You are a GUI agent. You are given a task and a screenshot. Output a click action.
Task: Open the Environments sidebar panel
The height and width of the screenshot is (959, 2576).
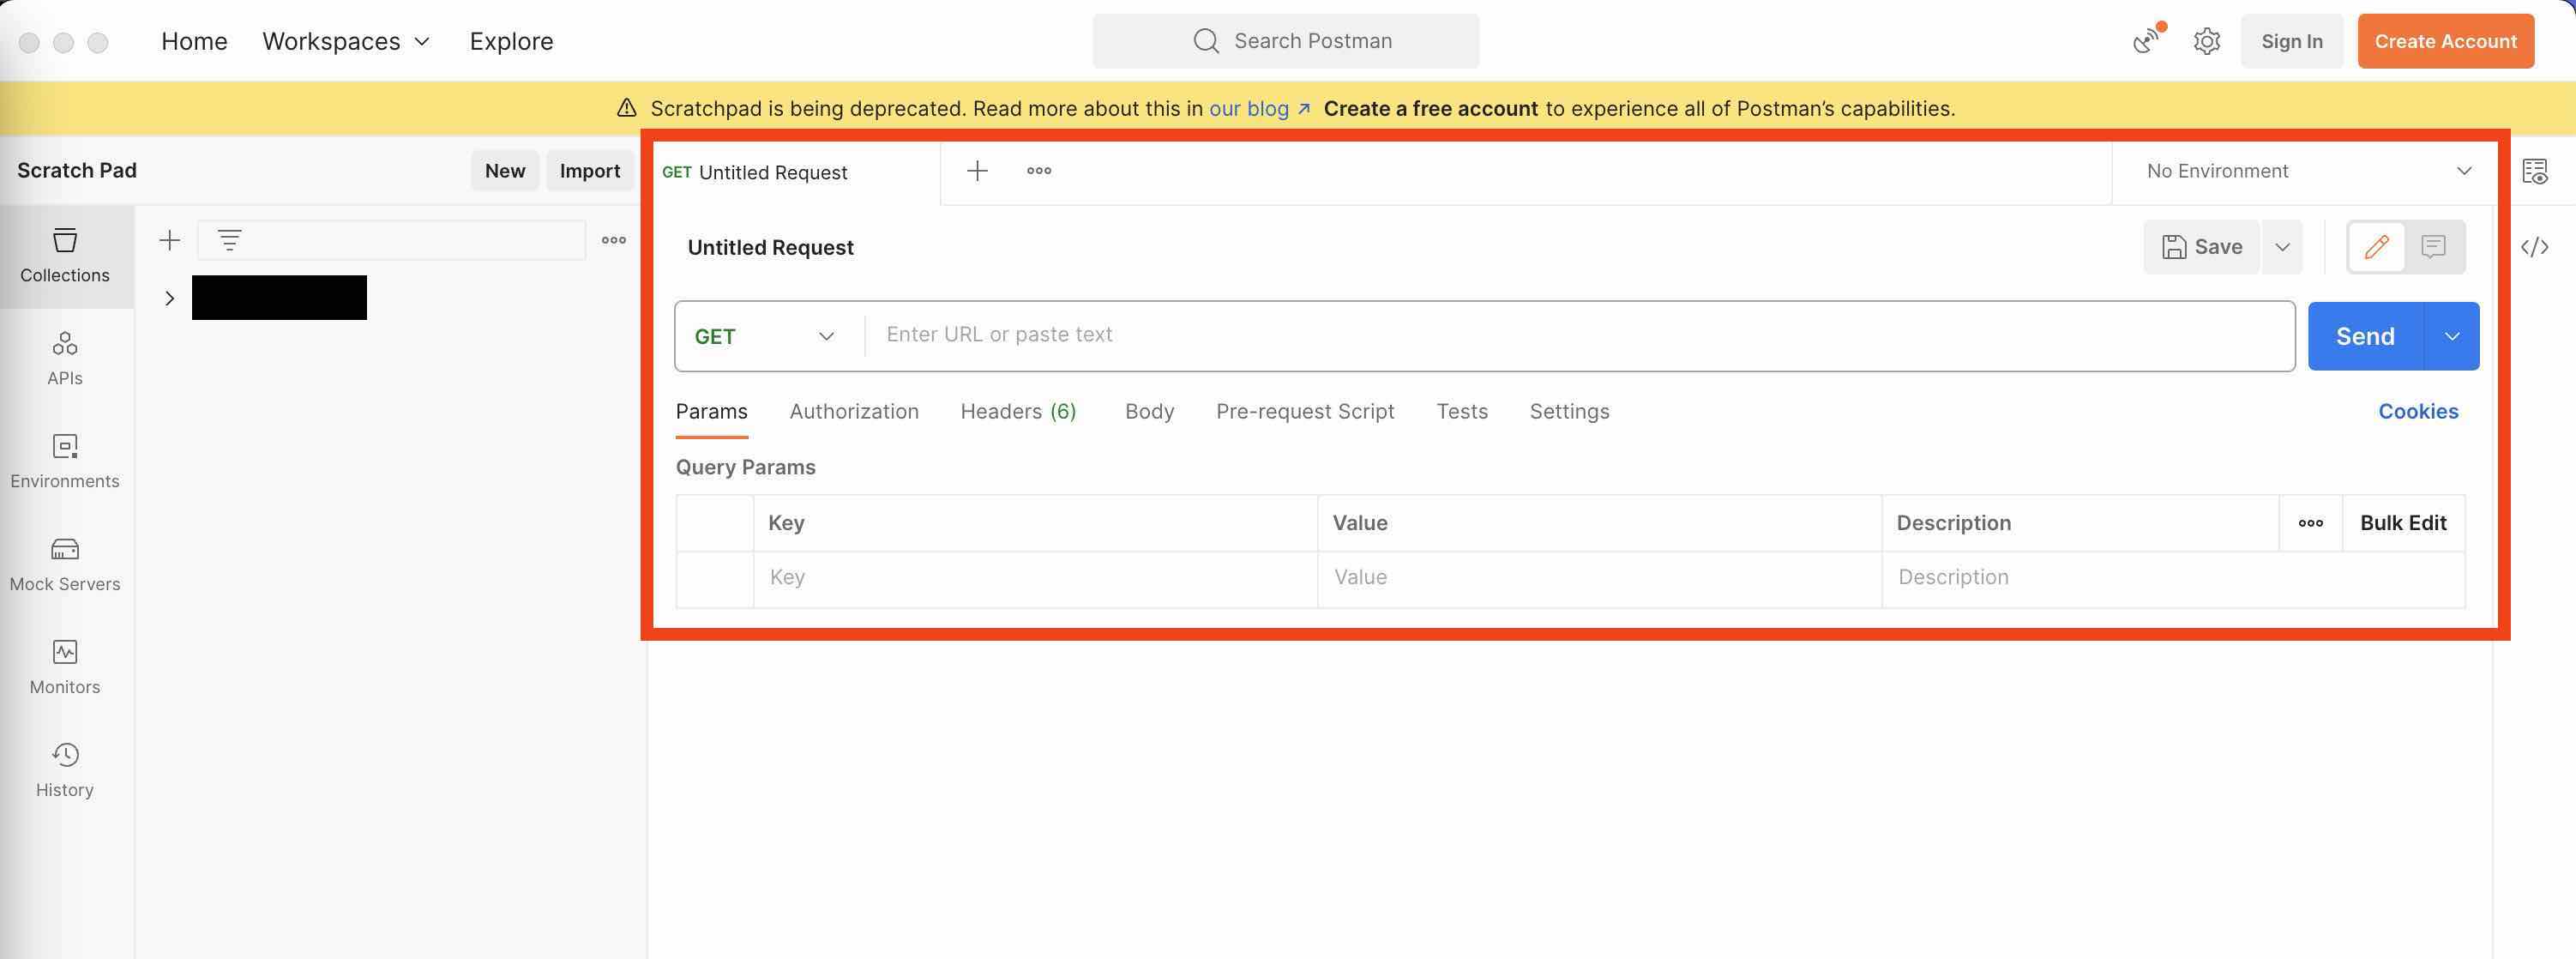[x=65, y=462]
